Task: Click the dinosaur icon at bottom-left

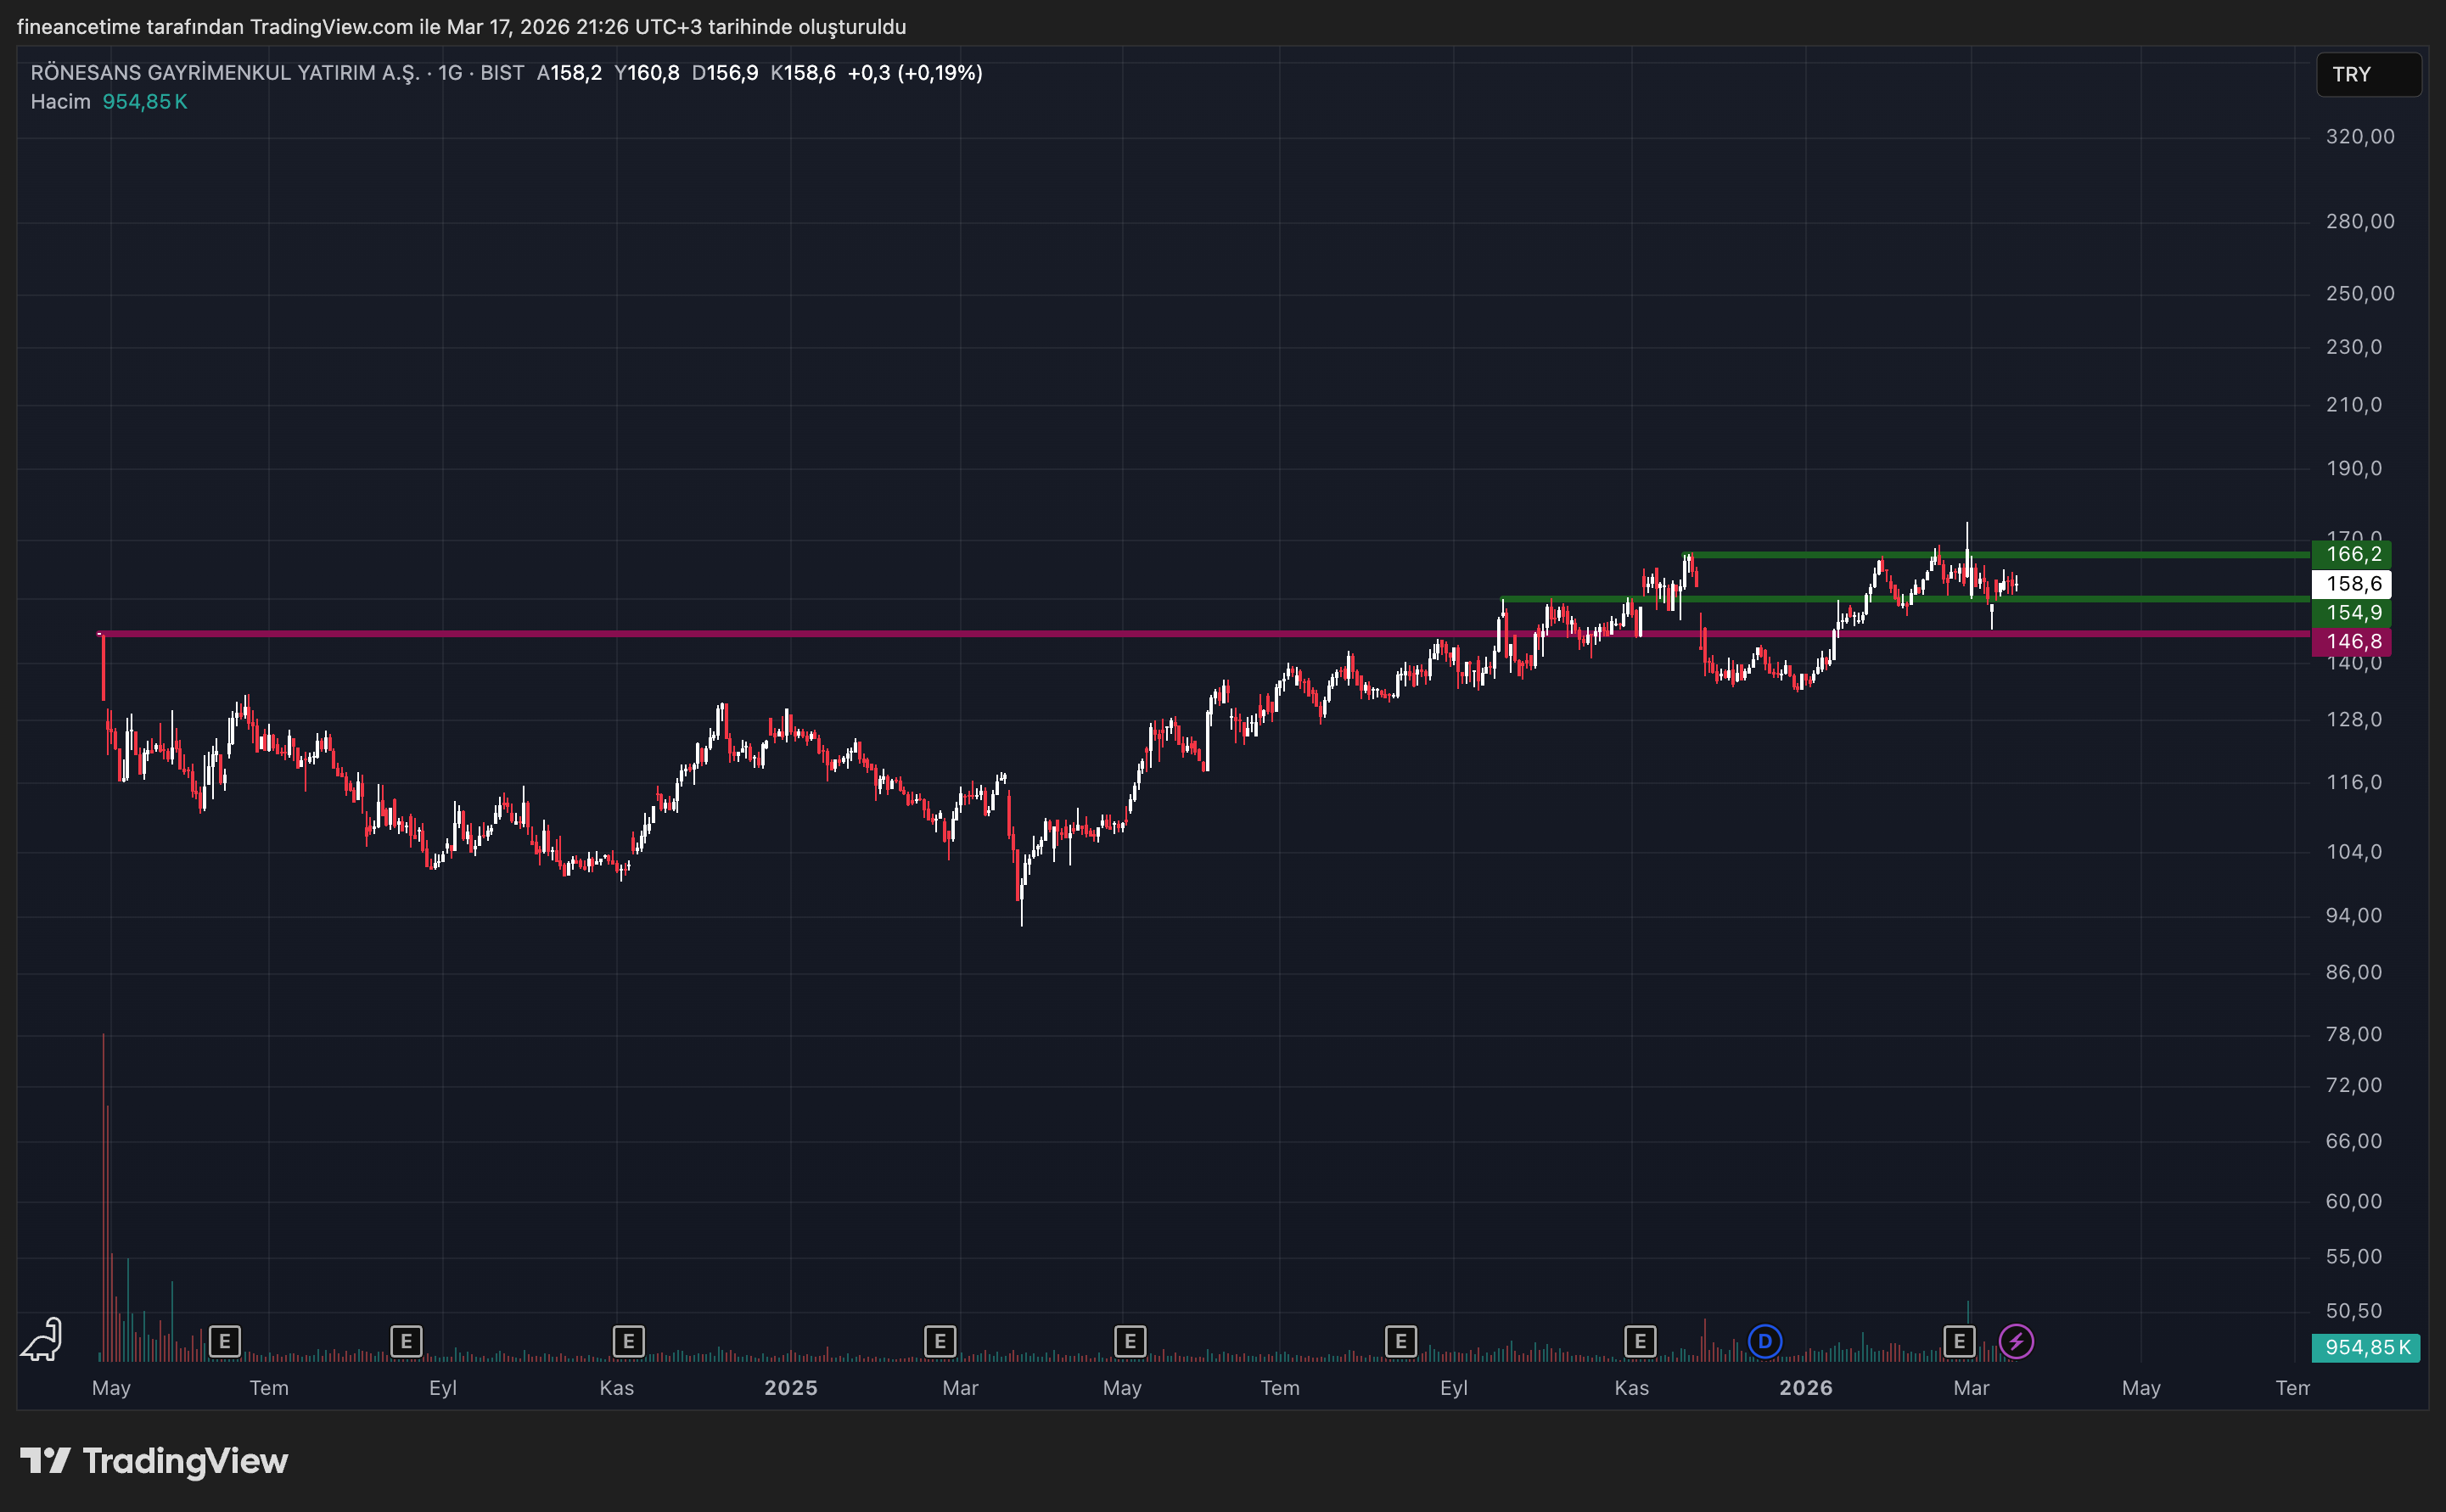Action: pos(42,1340)
